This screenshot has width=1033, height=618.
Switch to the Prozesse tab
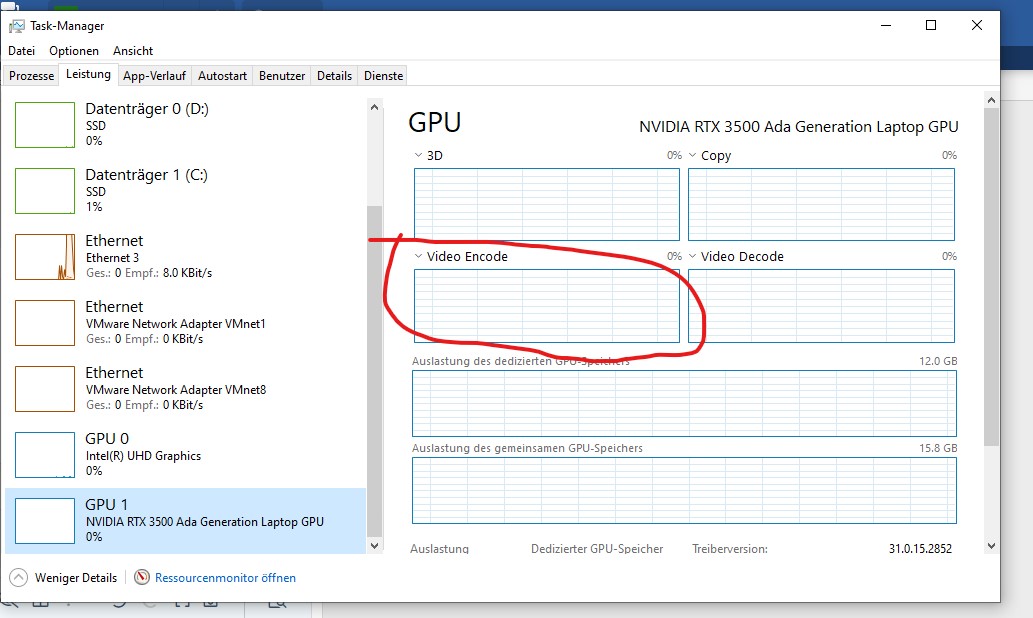pos(31,74)
